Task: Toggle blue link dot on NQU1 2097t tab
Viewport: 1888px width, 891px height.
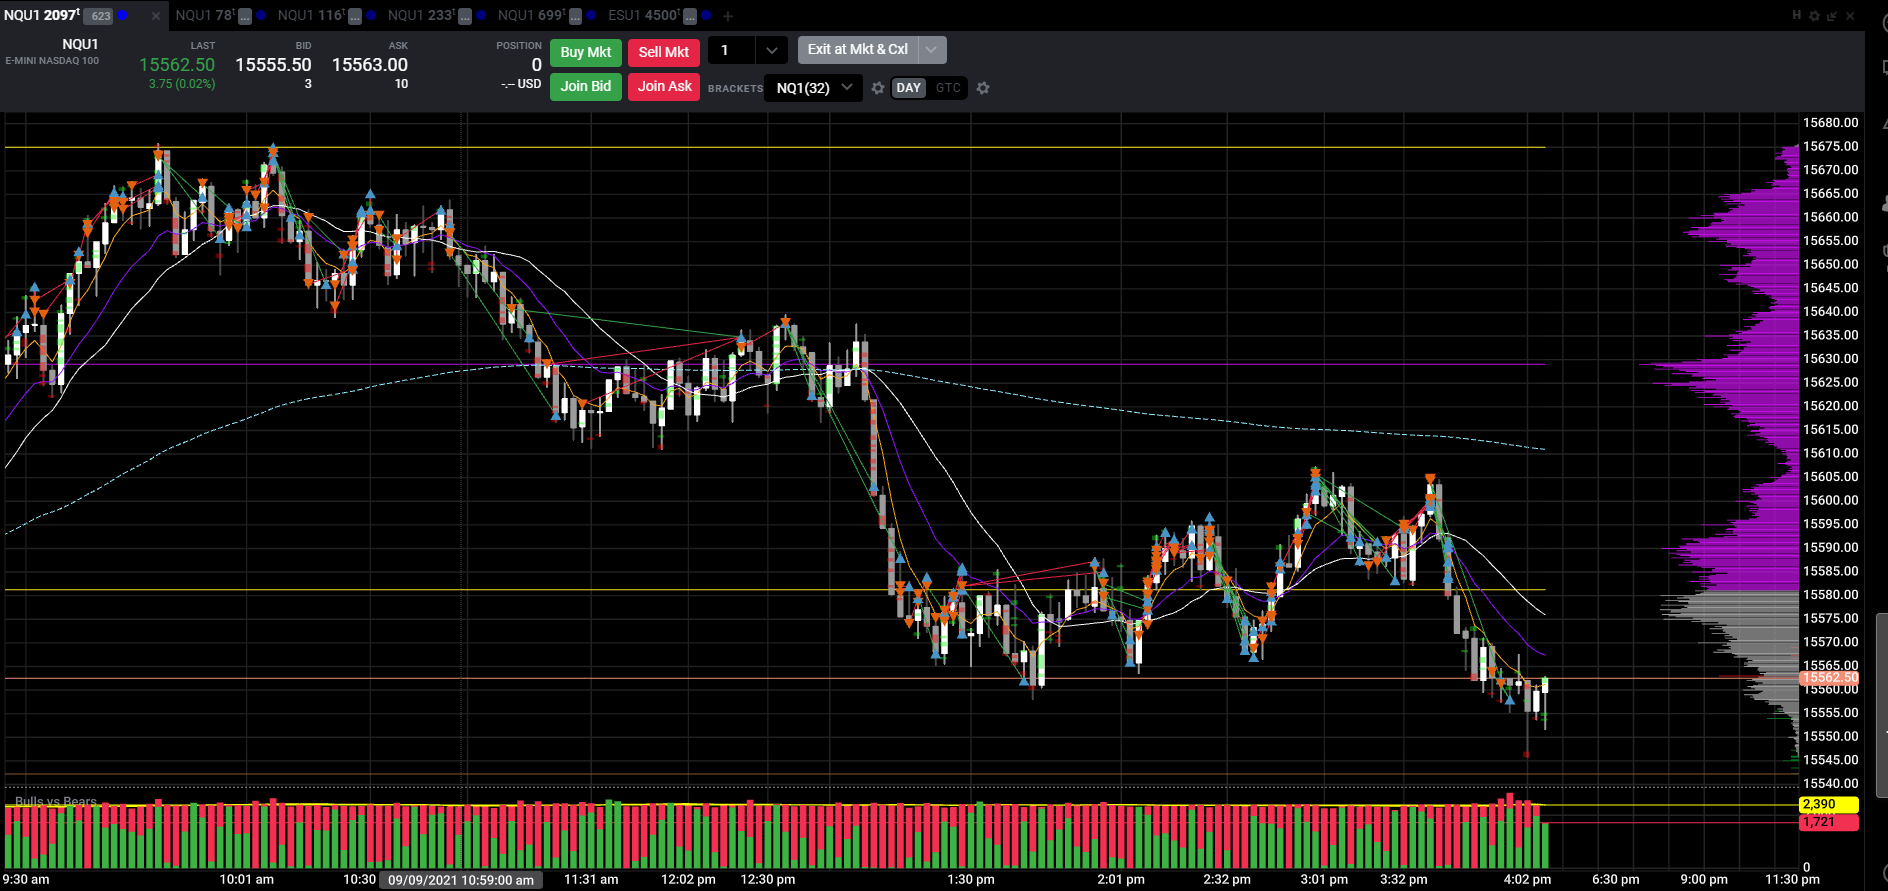Action: pyautogui.click(x=123, y=15)
